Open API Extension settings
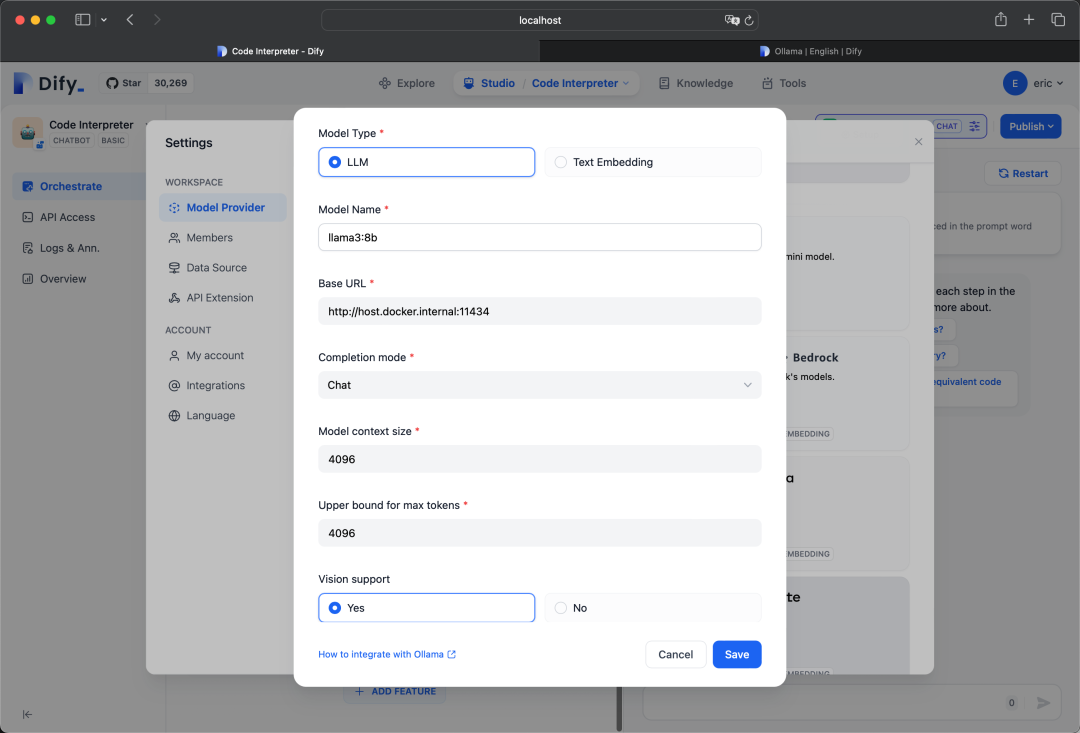 220,298
